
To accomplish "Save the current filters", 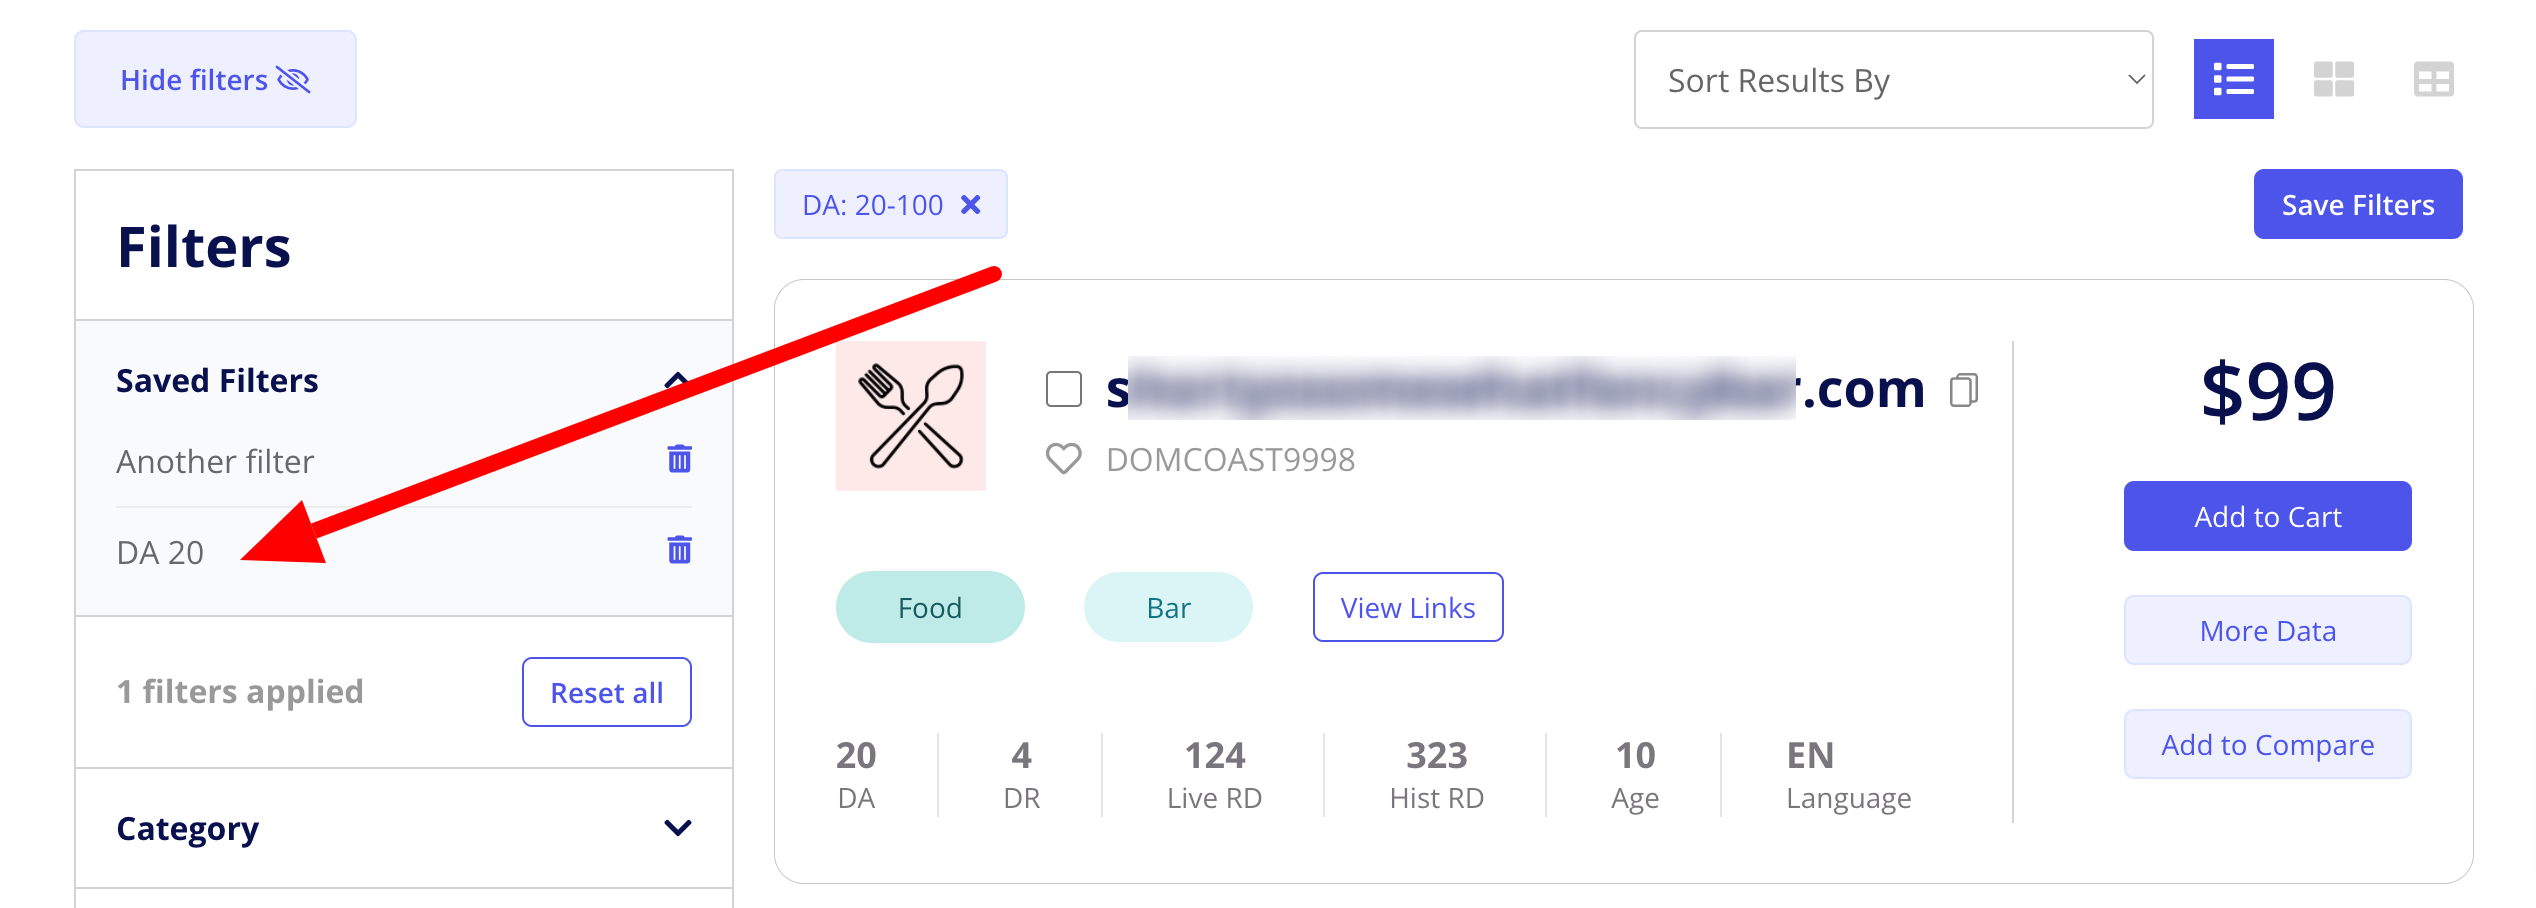I will click(2357, 204).
